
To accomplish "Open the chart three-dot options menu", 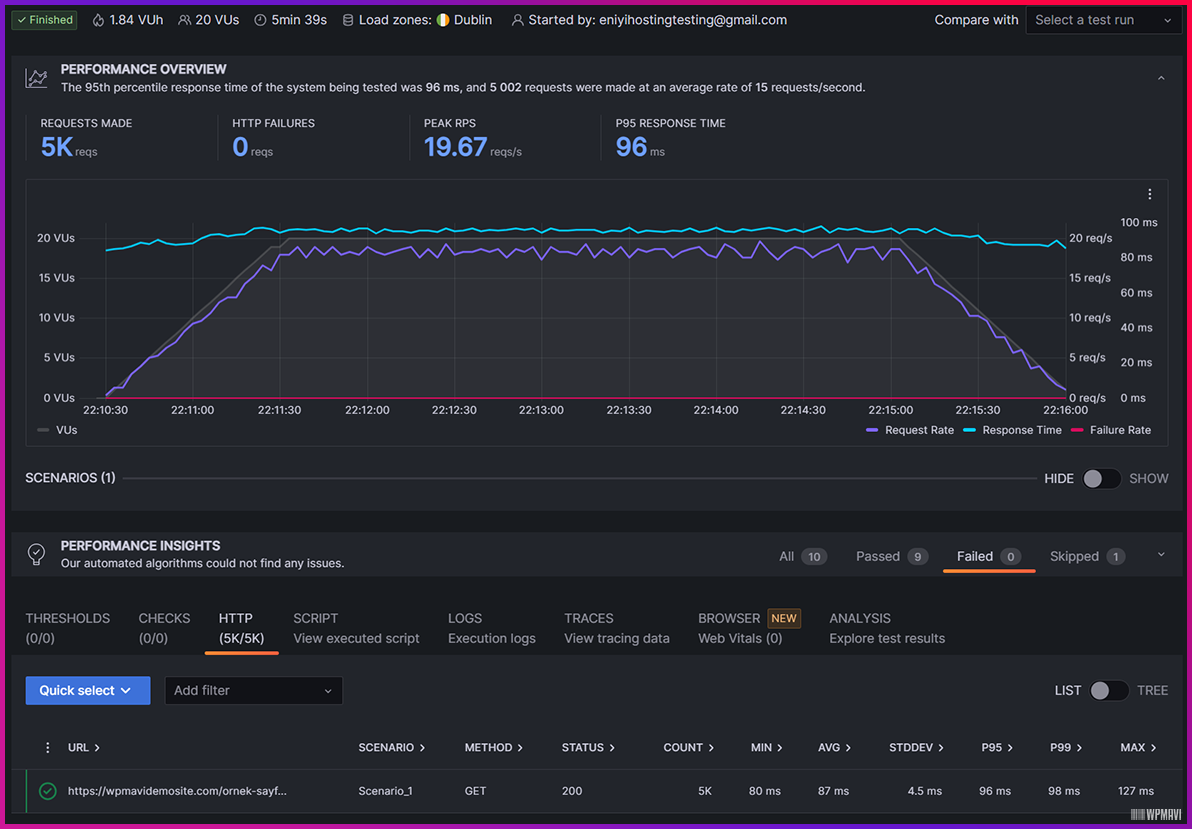I will (1149, 195).
